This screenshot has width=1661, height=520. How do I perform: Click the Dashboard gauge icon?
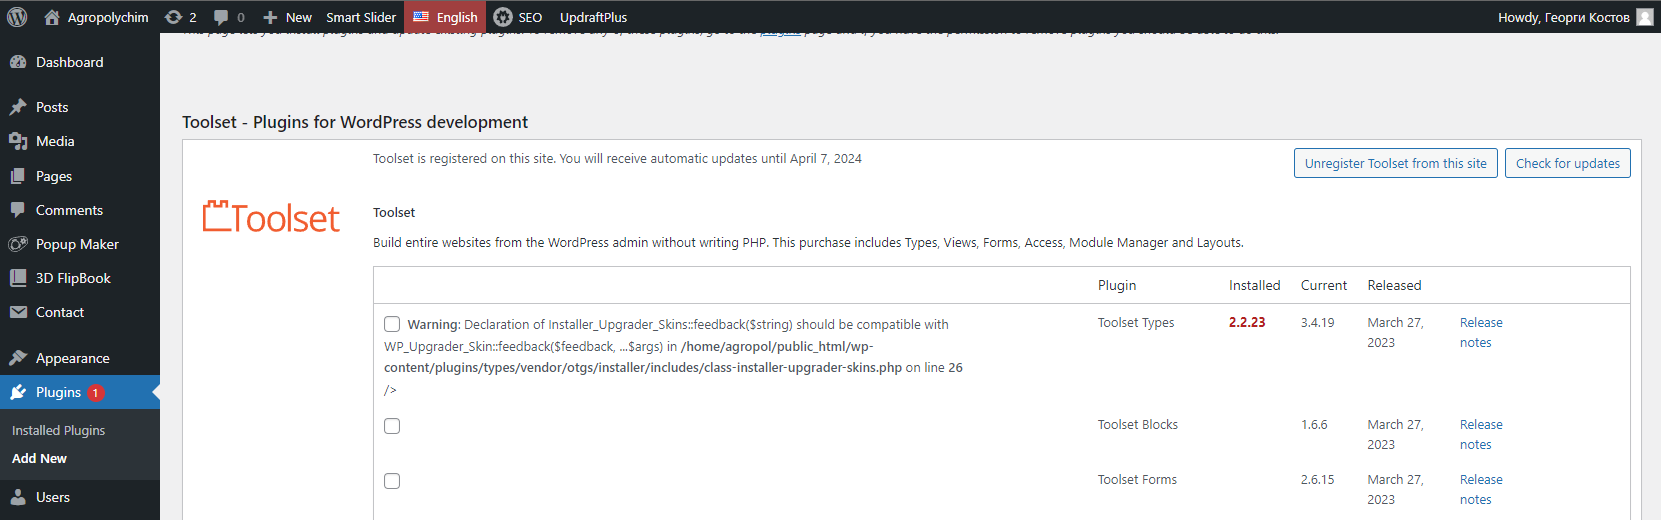[18, 62]
